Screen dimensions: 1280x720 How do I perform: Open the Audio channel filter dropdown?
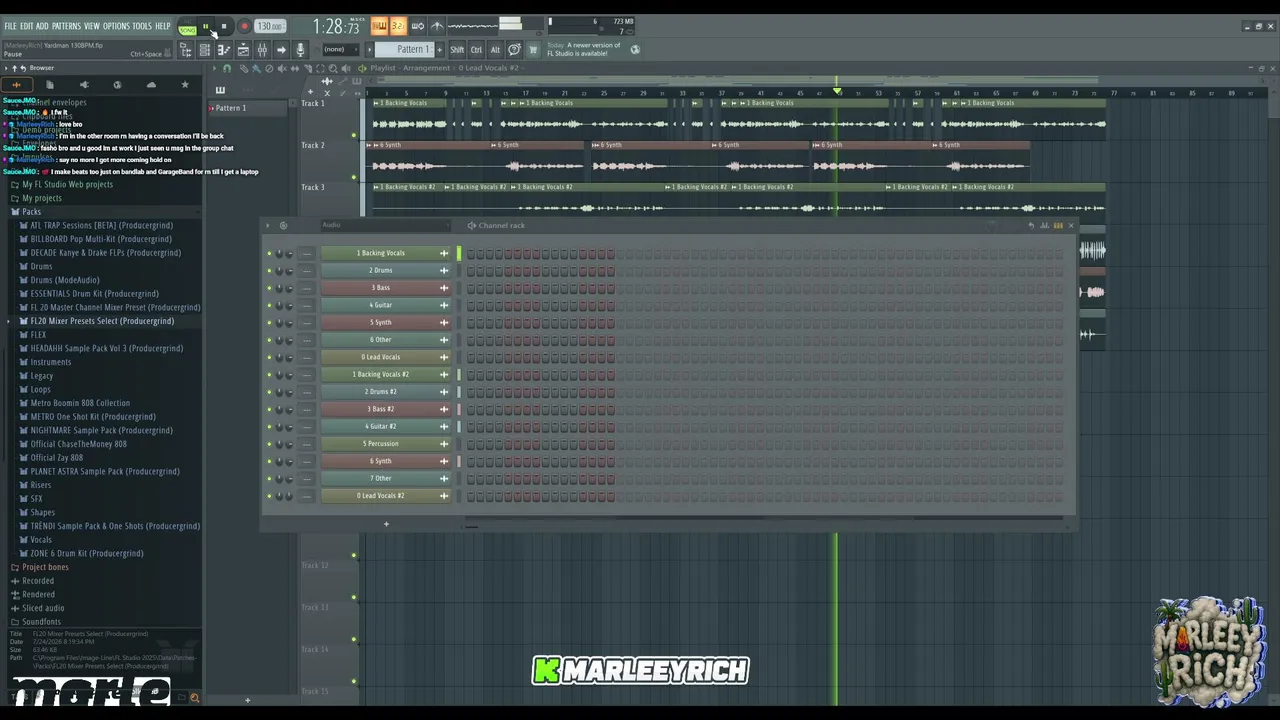384,226
